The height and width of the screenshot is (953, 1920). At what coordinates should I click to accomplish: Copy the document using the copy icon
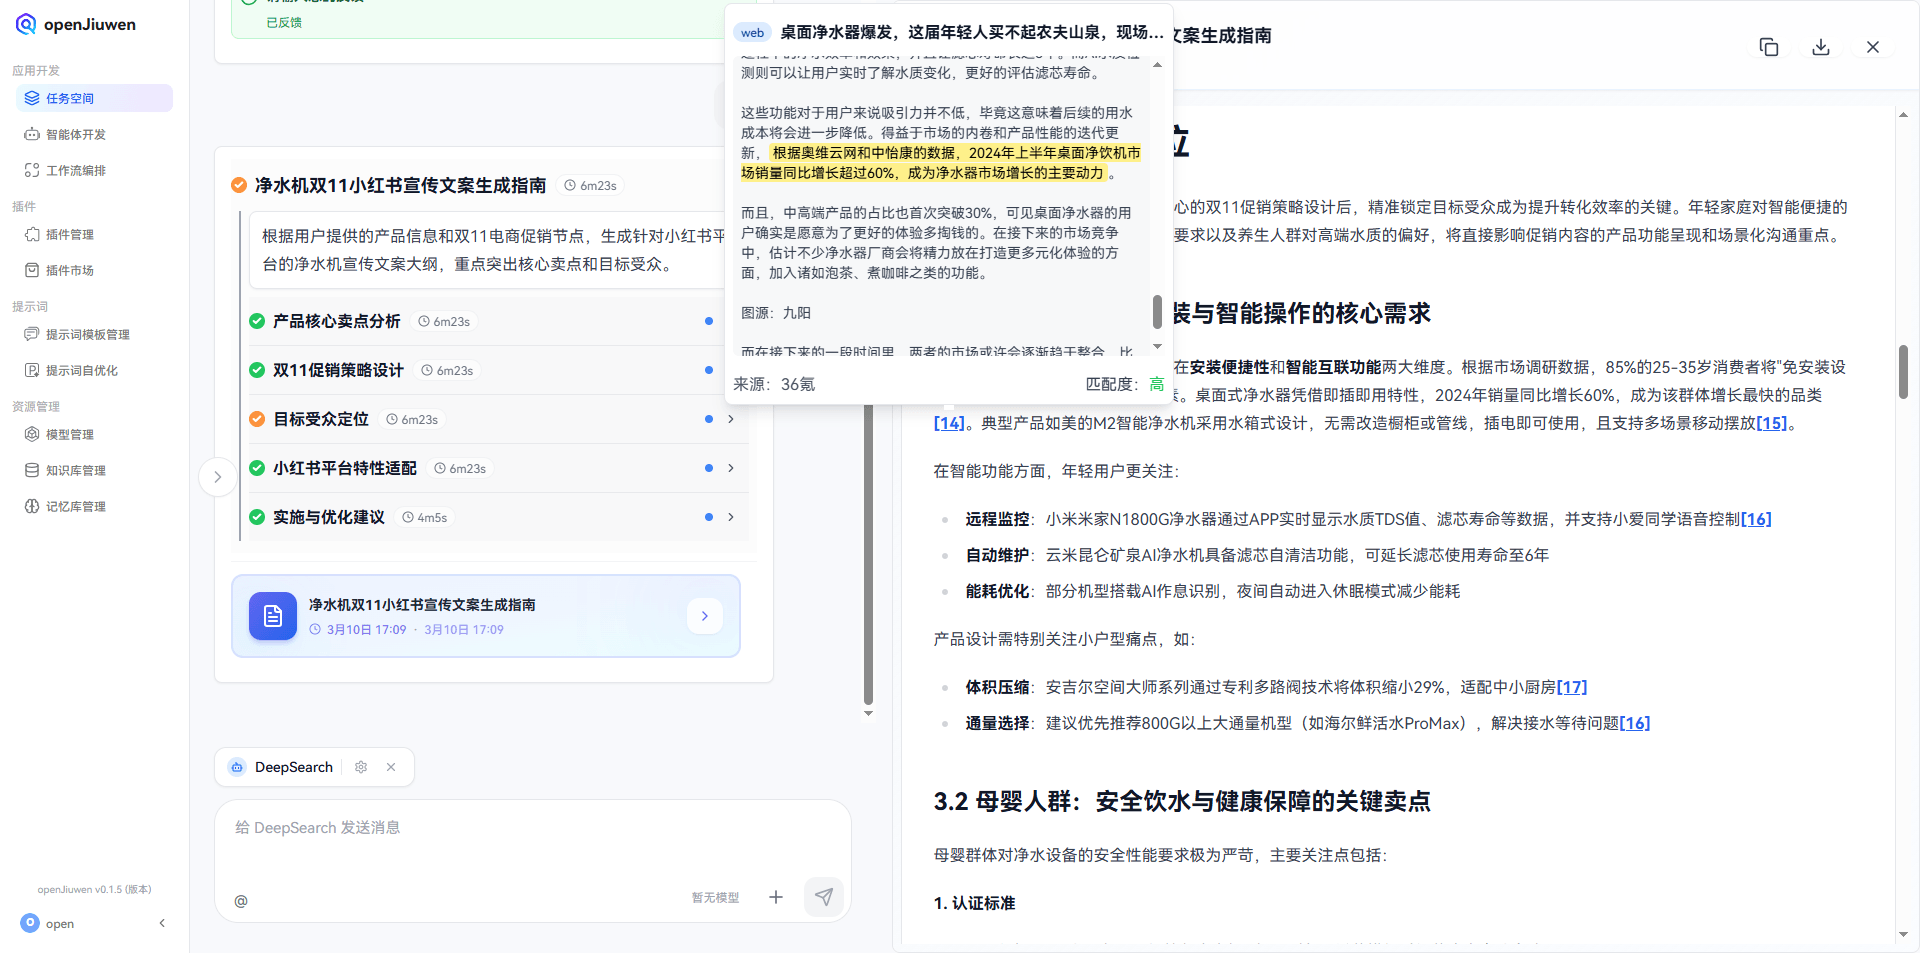tap(1769, 46)
